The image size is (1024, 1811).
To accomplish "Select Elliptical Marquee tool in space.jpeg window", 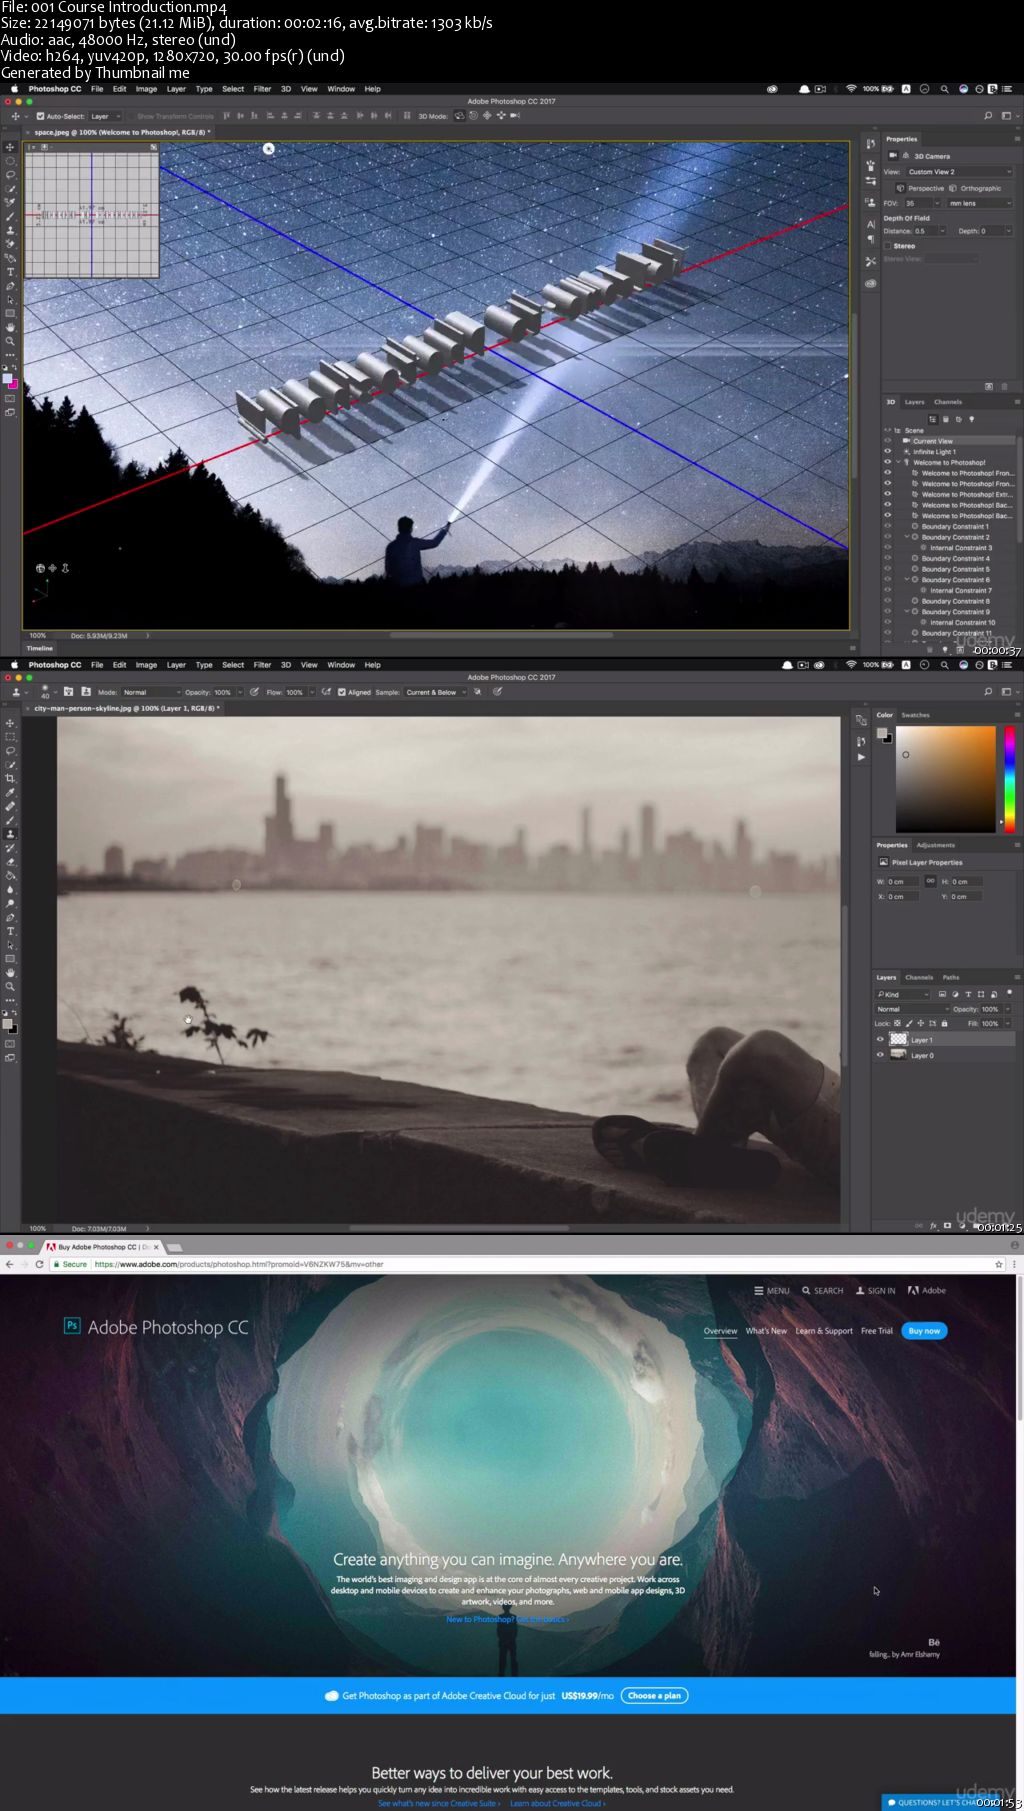I will tap(10, 160).
